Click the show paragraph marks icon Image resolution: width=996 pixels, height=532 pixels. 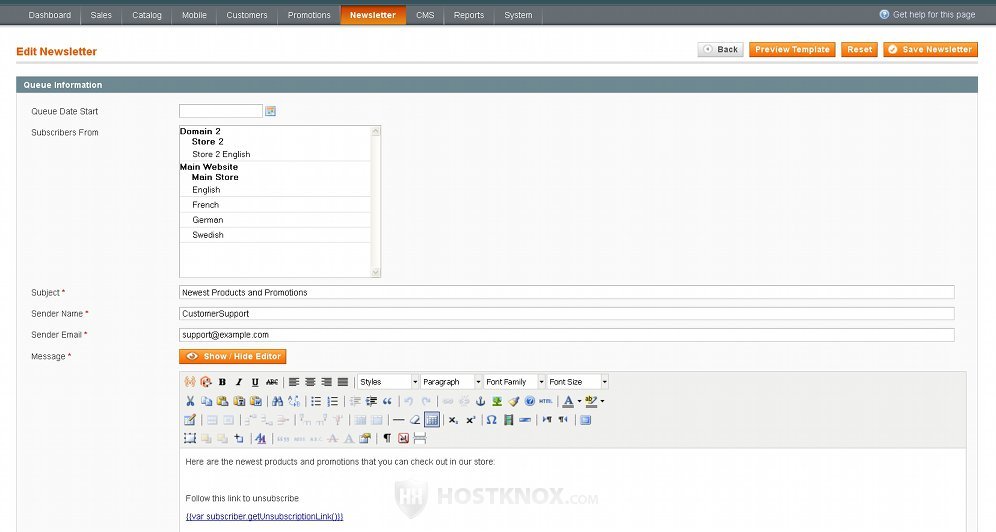click(387, 438)
